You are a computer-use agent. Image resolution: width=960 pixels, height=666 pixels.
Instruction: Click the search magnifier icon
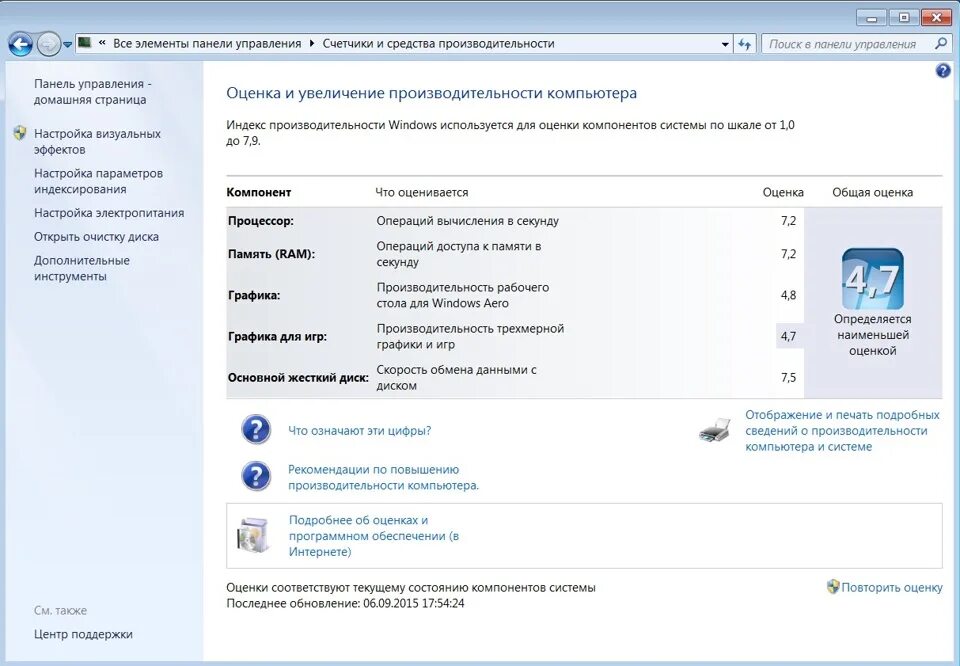click(941, 43)
